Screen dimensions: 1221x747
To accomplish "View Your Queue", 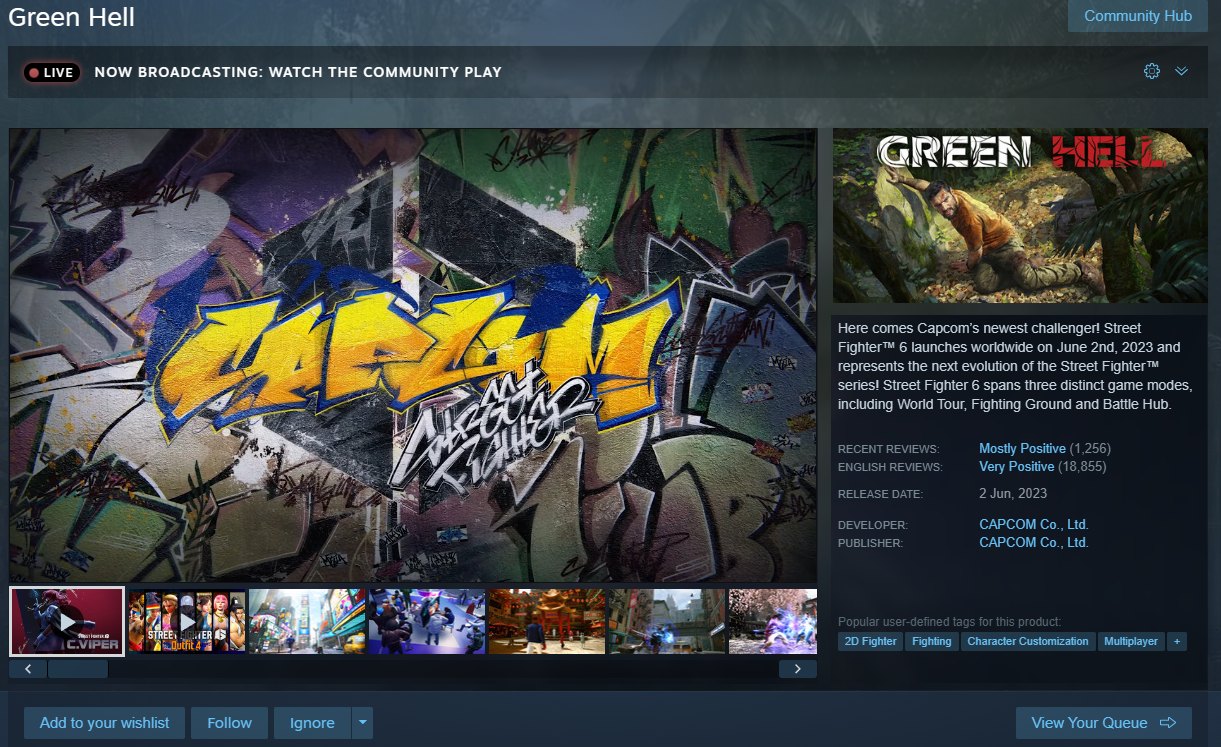I will click(1104, 723).
